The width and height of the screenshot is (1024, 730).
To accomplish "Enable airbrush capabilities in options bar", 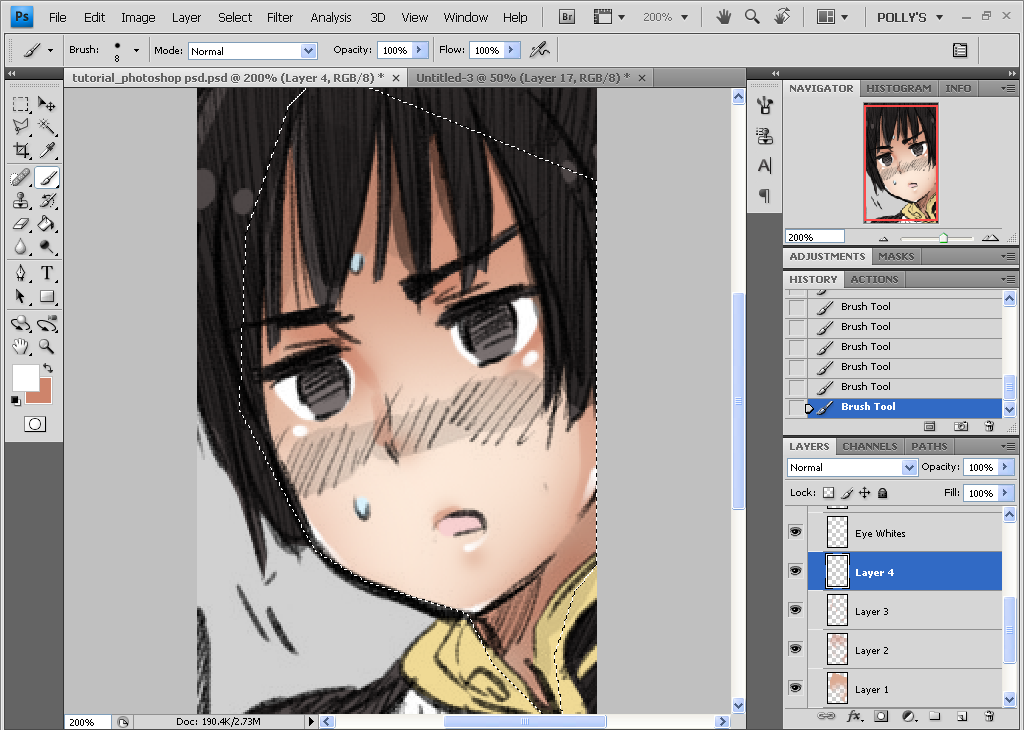I will coord(539,50).
